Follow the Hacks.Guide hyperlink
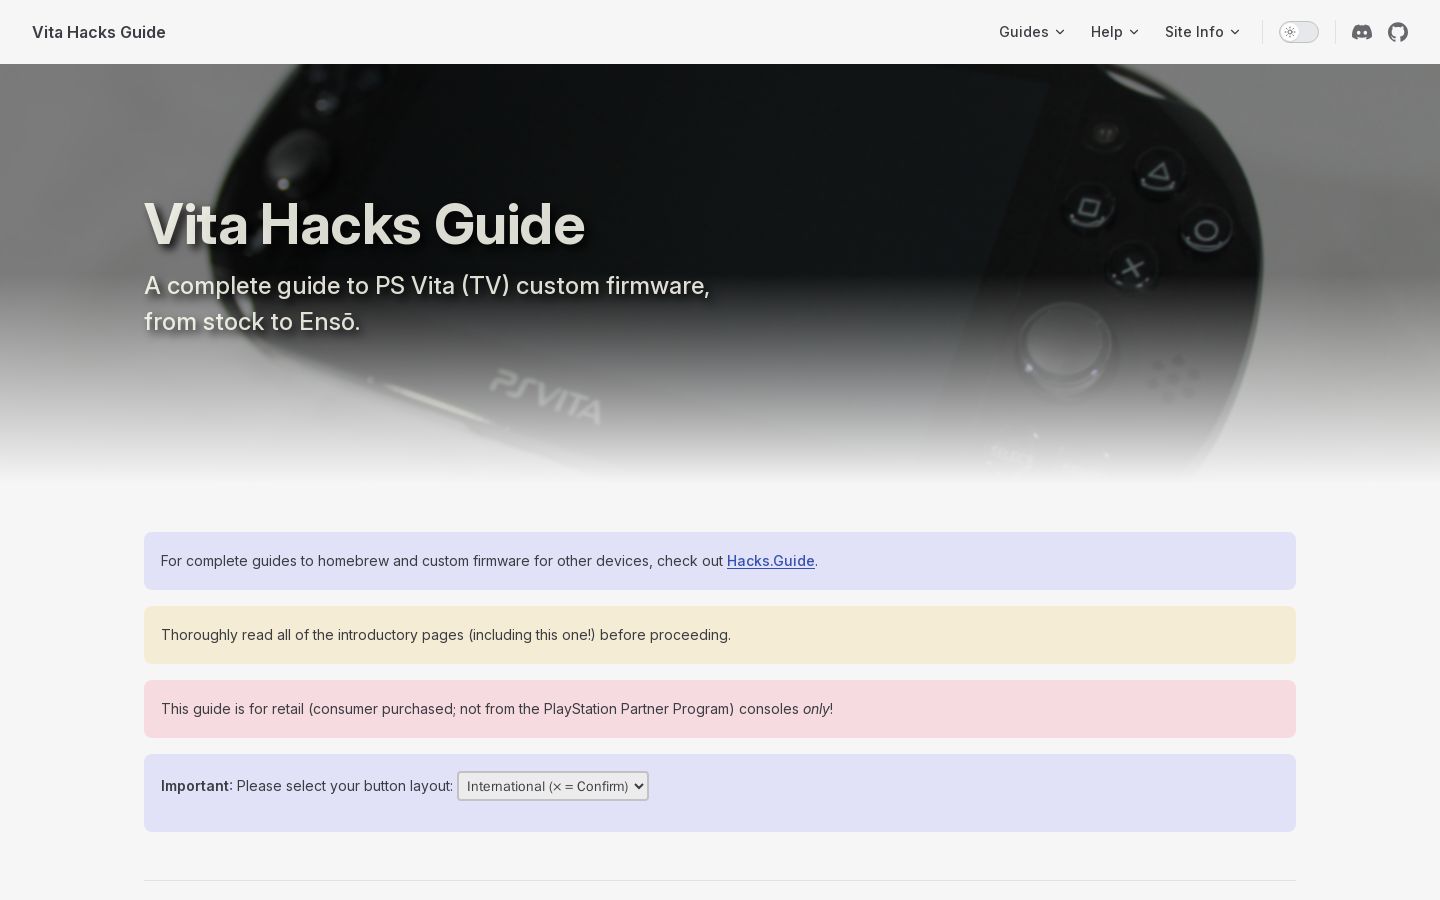This screenshot has height=900, width=1440. click(x=770, y=561)
